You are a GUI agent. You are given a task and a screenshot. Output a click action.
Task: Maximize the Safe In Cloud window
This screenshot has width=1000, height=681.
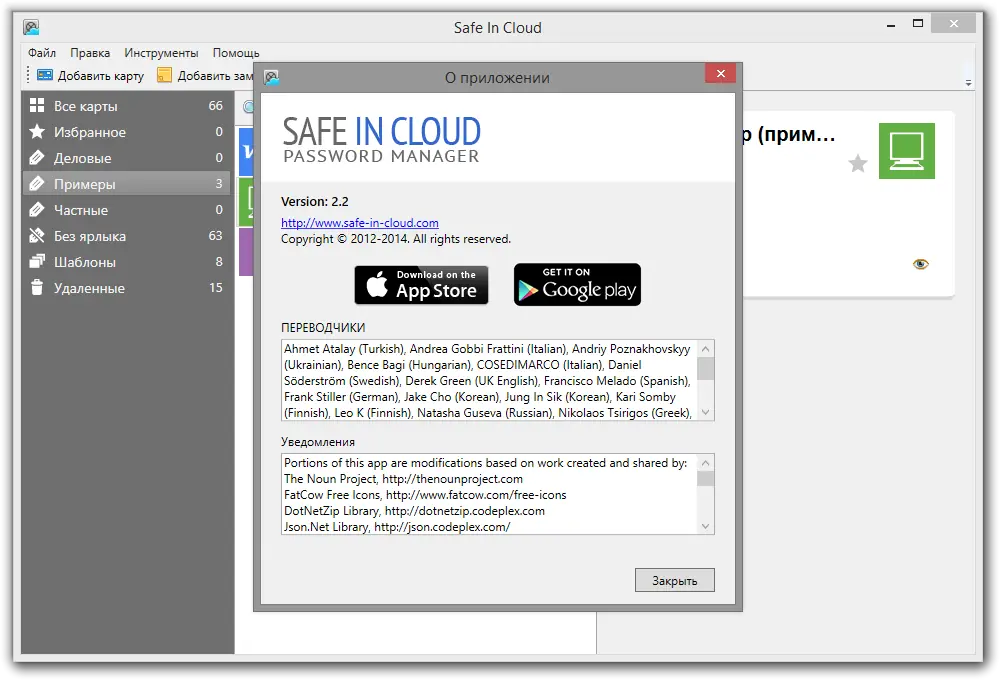(918, 24)
